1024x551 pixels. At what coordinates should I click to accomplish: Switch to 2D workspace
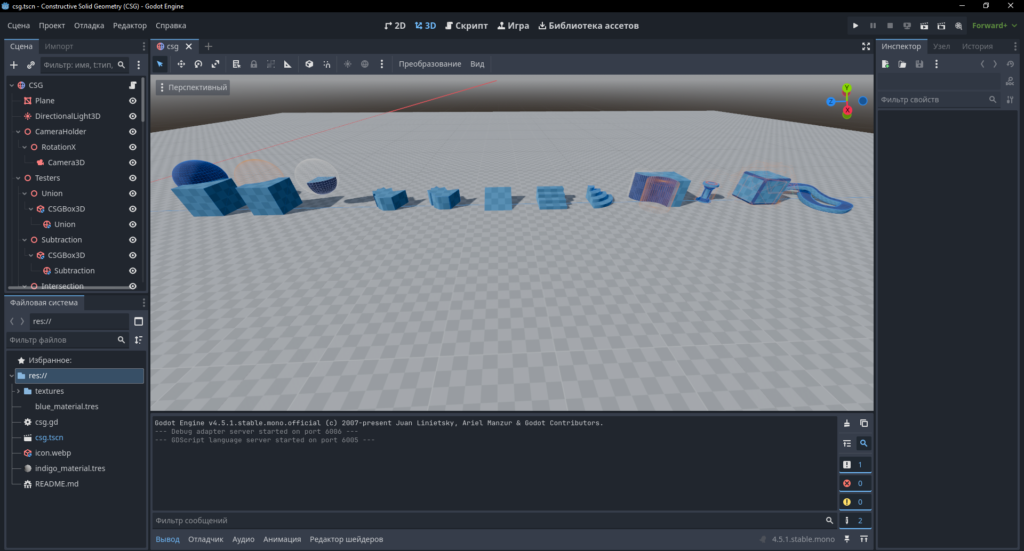click(394, 25)
